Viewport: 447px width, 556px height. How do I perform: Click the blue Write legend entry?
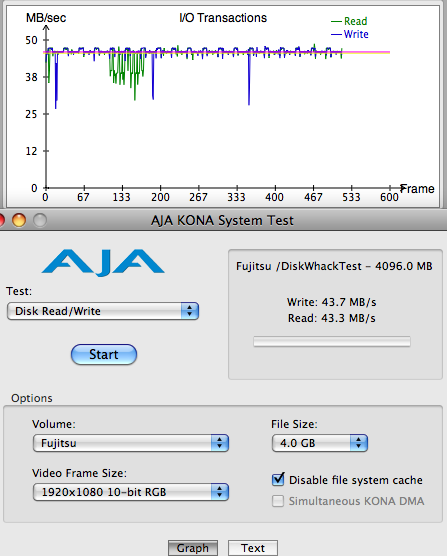pos(350,34)
